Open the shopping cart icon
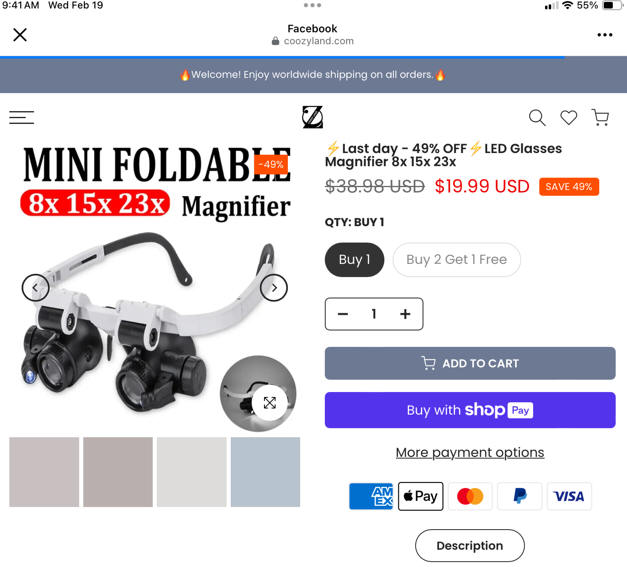This screenshot has width=627, height=567. tap(600, 118)
